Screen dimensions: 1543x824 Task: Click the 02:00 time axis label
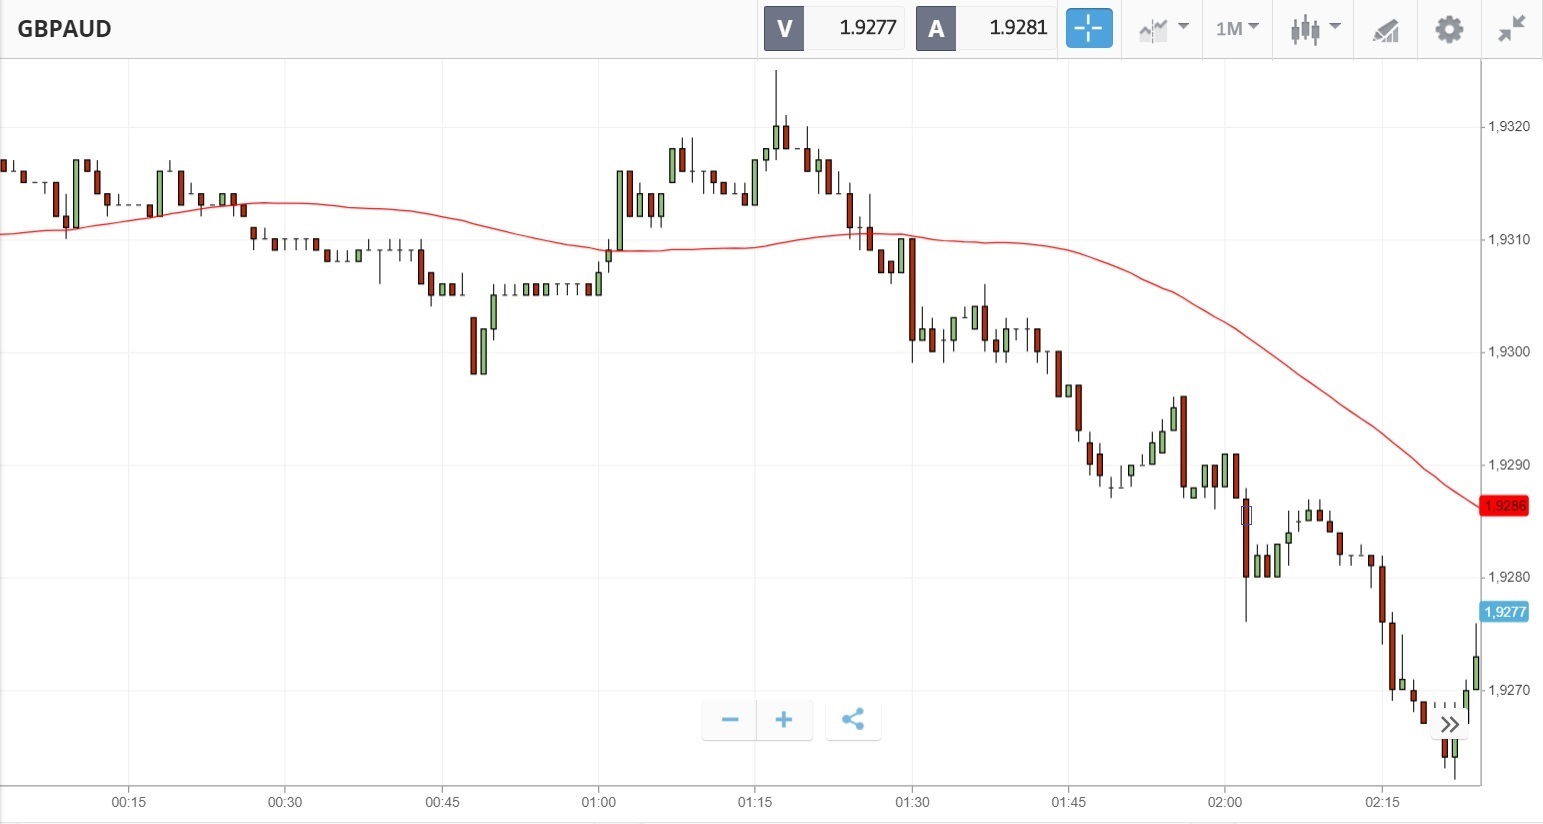(1224, 802)
